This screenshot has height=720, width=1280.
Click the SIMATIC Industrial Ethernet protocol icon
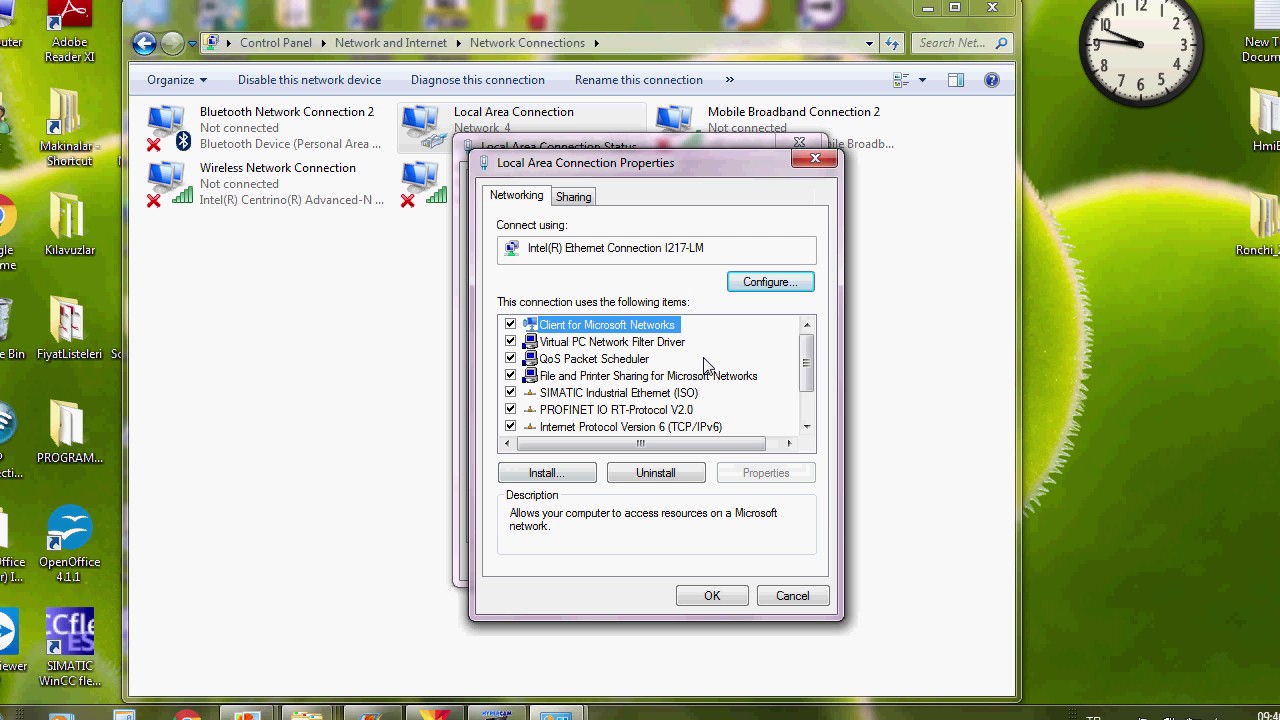(x=530, y=393)
